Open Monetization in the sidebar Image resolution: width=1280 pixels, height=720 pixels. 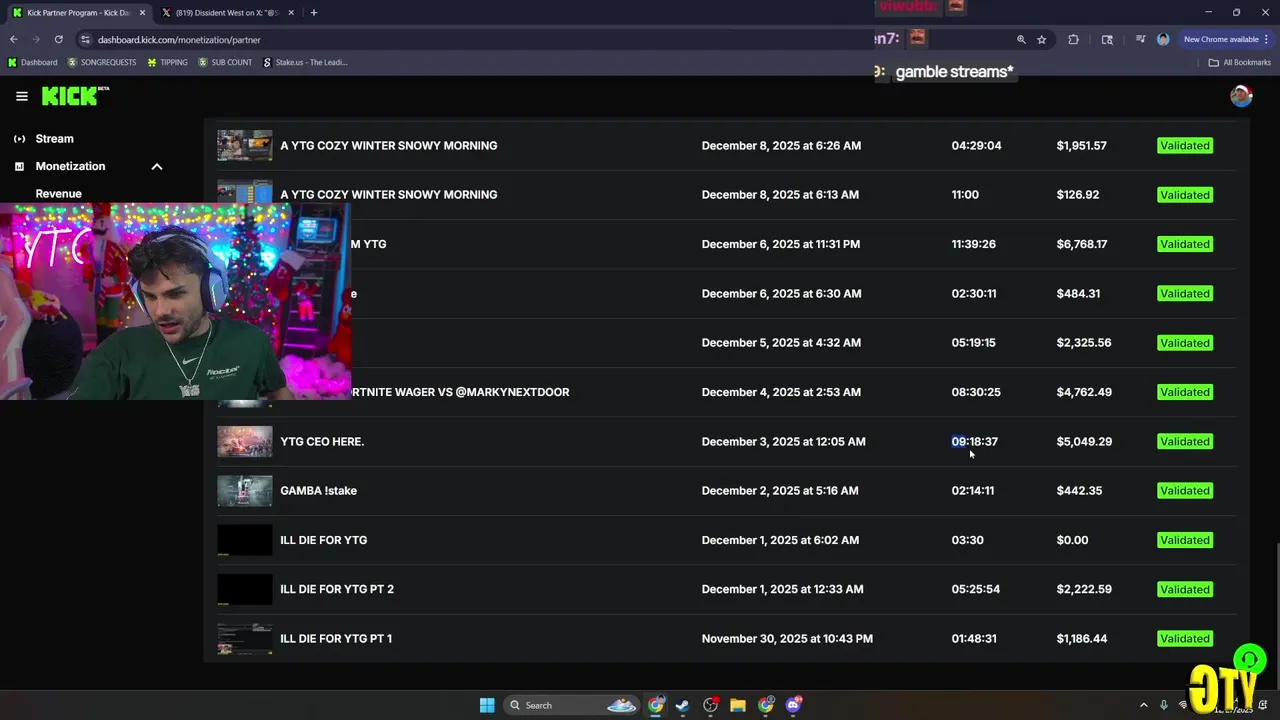pyautogui.click(x=70, y=166)
